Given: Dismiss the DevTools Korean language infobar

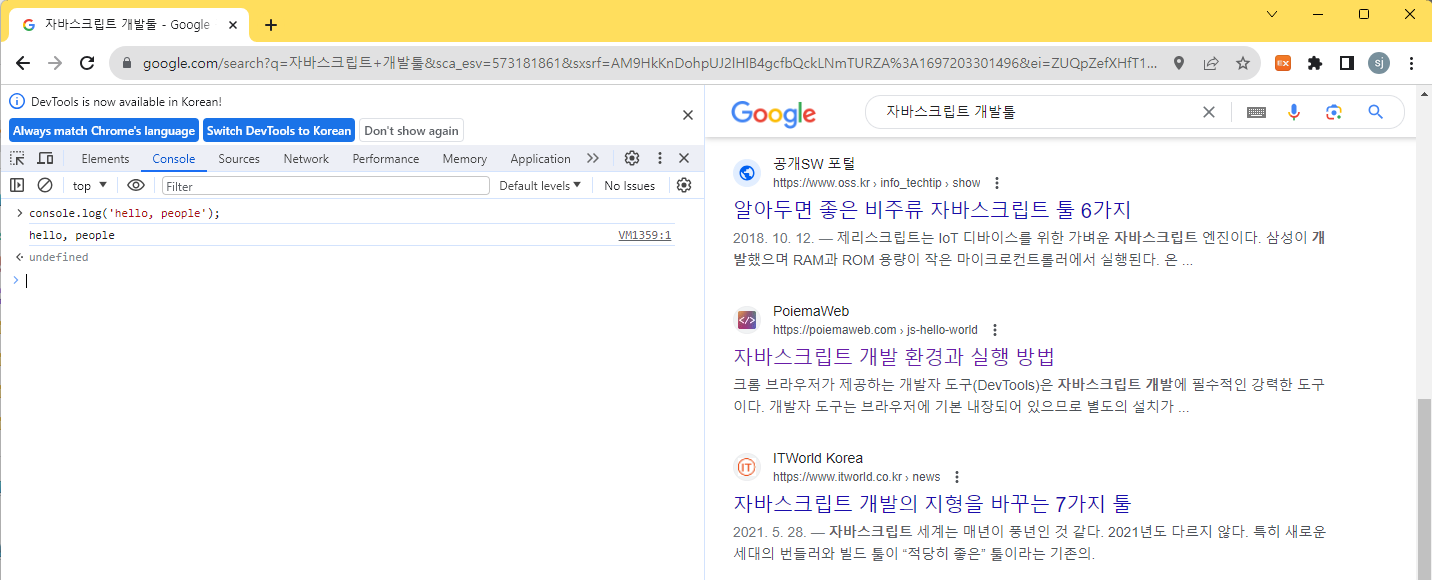Looking at the screenshot, I should point(687,115).
